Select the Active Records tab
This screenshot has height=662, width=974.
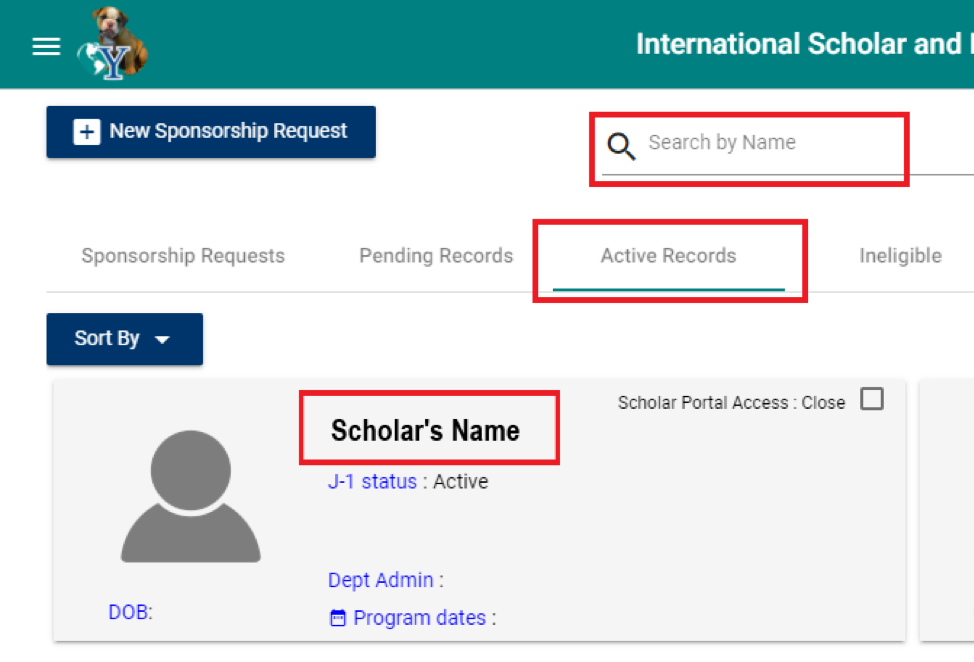tap(668, 256)
